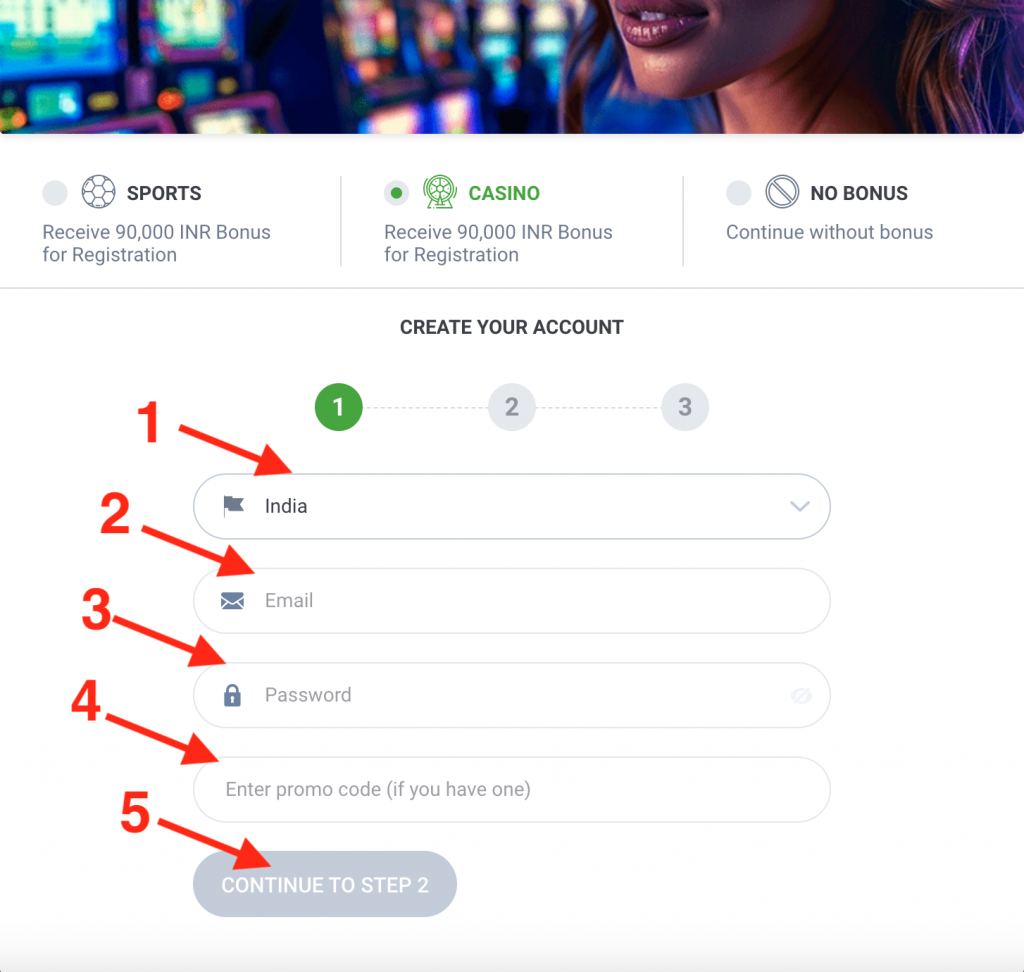Click the padlock icon in the Password field
This screenshot has width=1024, height=972.
(232, 695)
